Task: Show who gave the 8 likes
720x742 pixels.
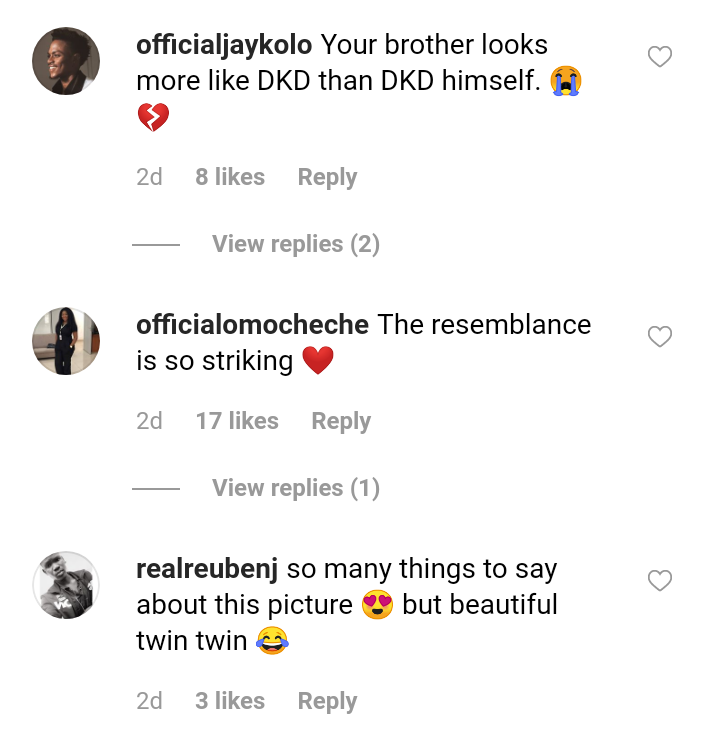Action: point(230,177)
